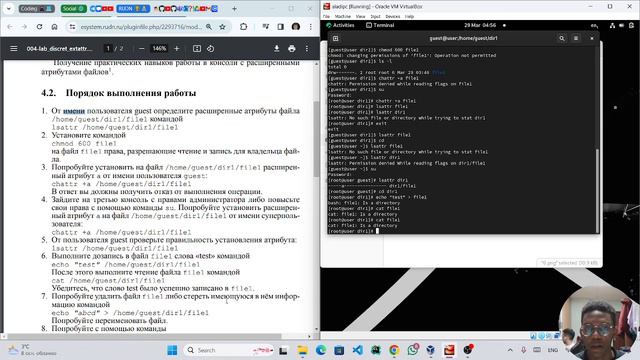Image resolution: width=640 pixels, height=360 pixels.
Task: Open WhatsApp from taskbar
Action: tap(413, 350)
